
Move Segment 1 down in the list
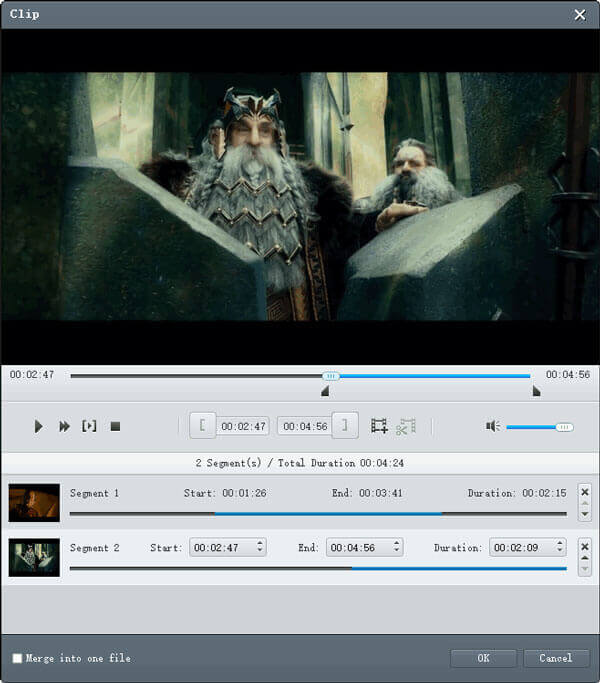click(x=585, y=514)
